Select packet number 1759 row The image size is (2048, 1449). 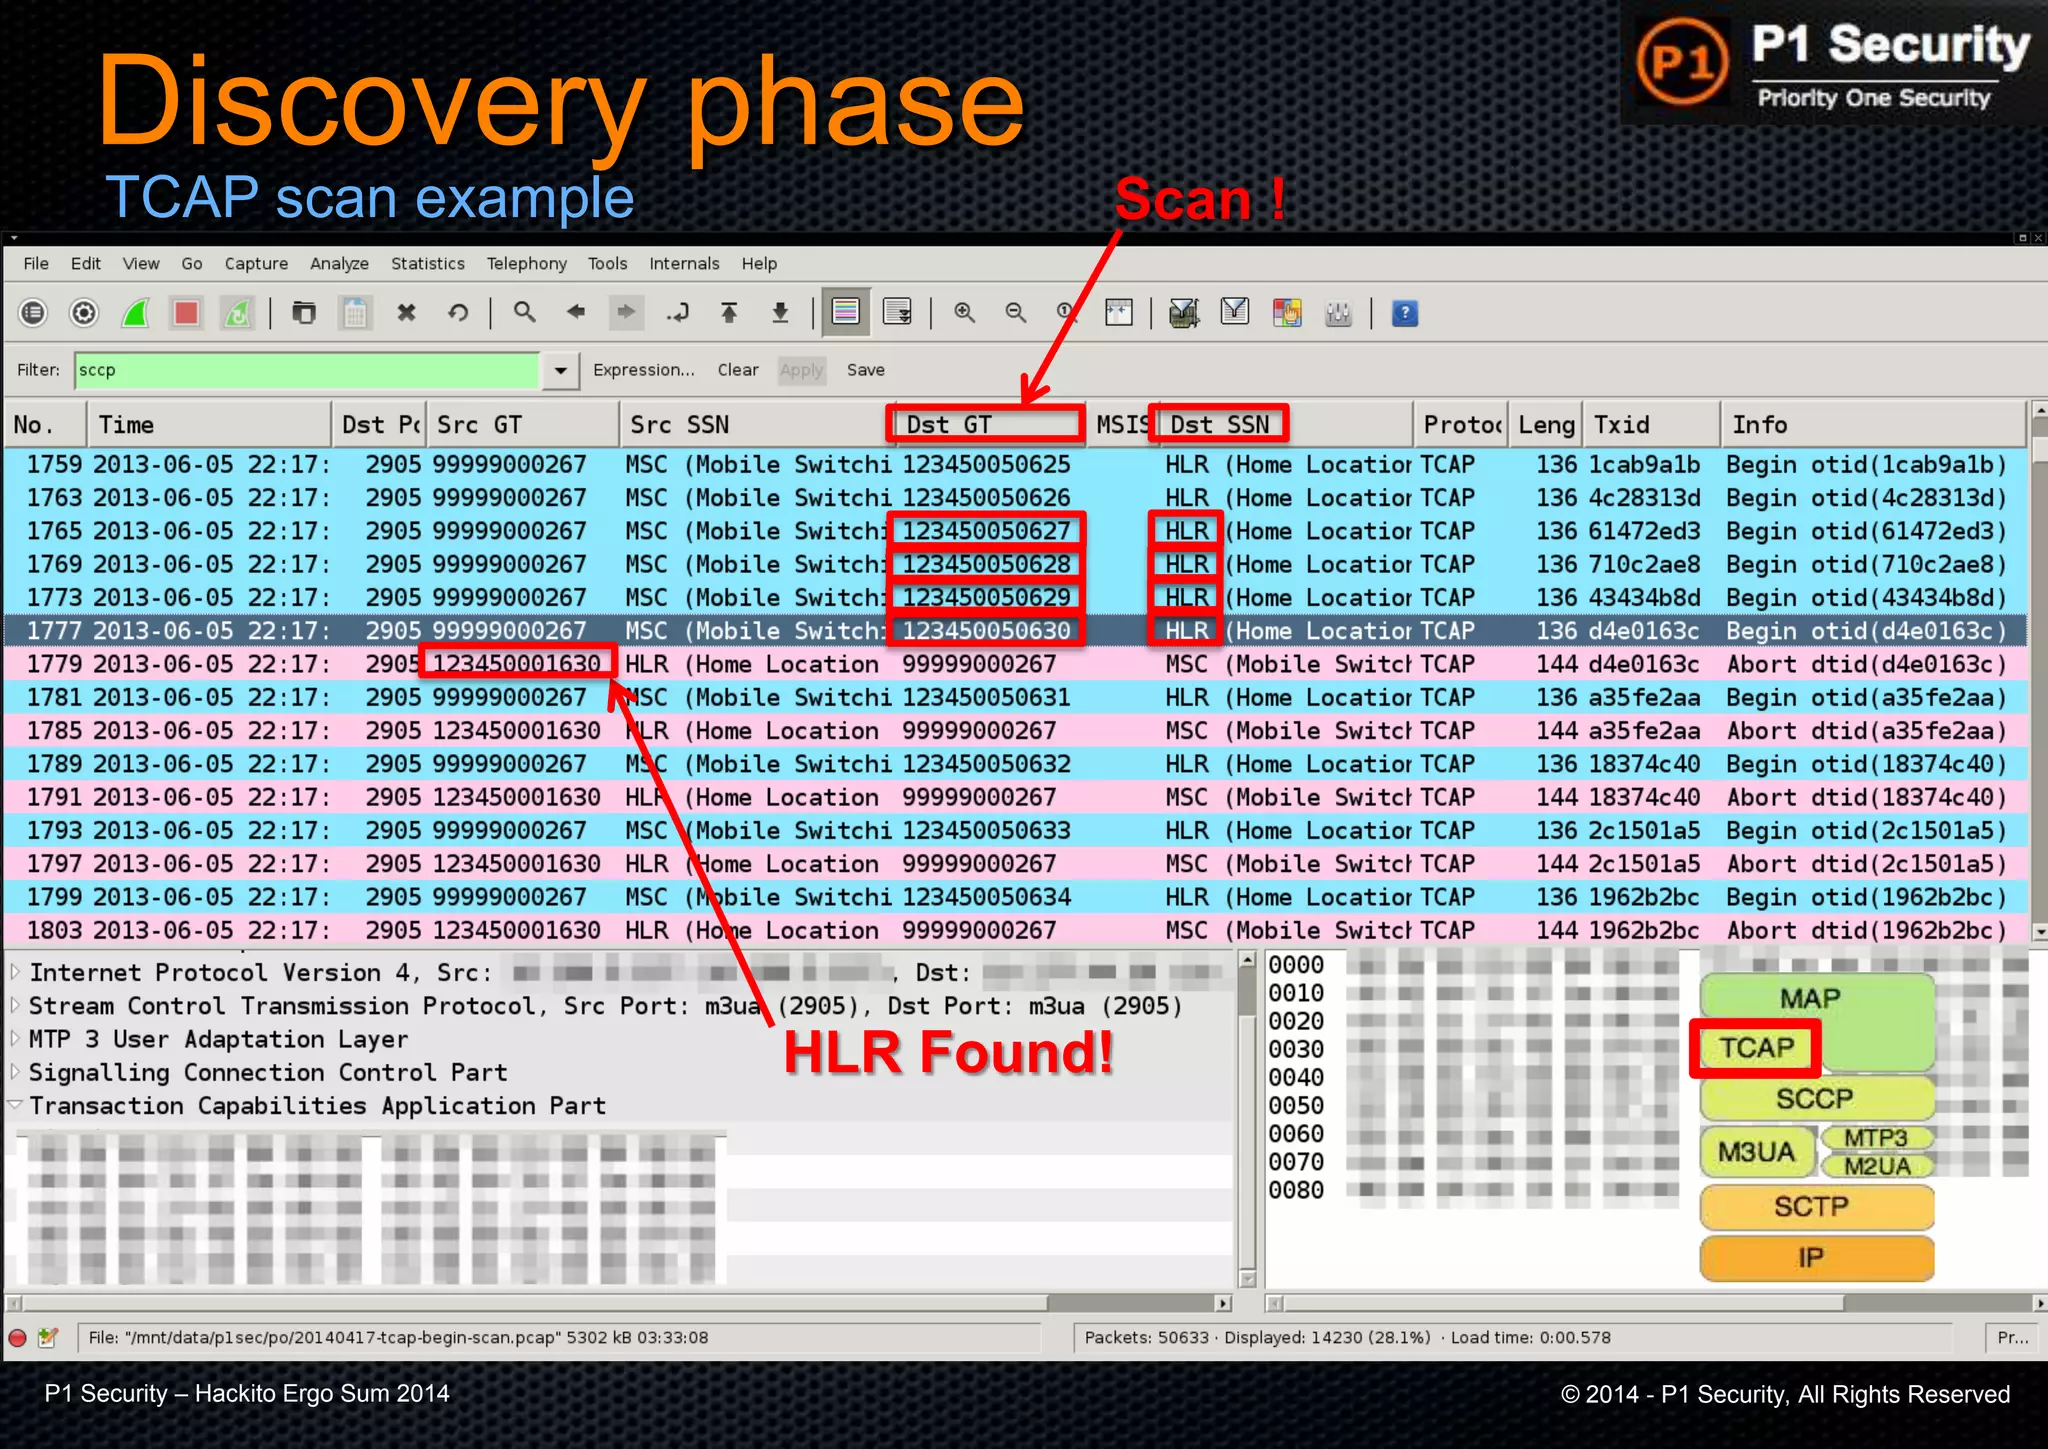pos(1016,465)
